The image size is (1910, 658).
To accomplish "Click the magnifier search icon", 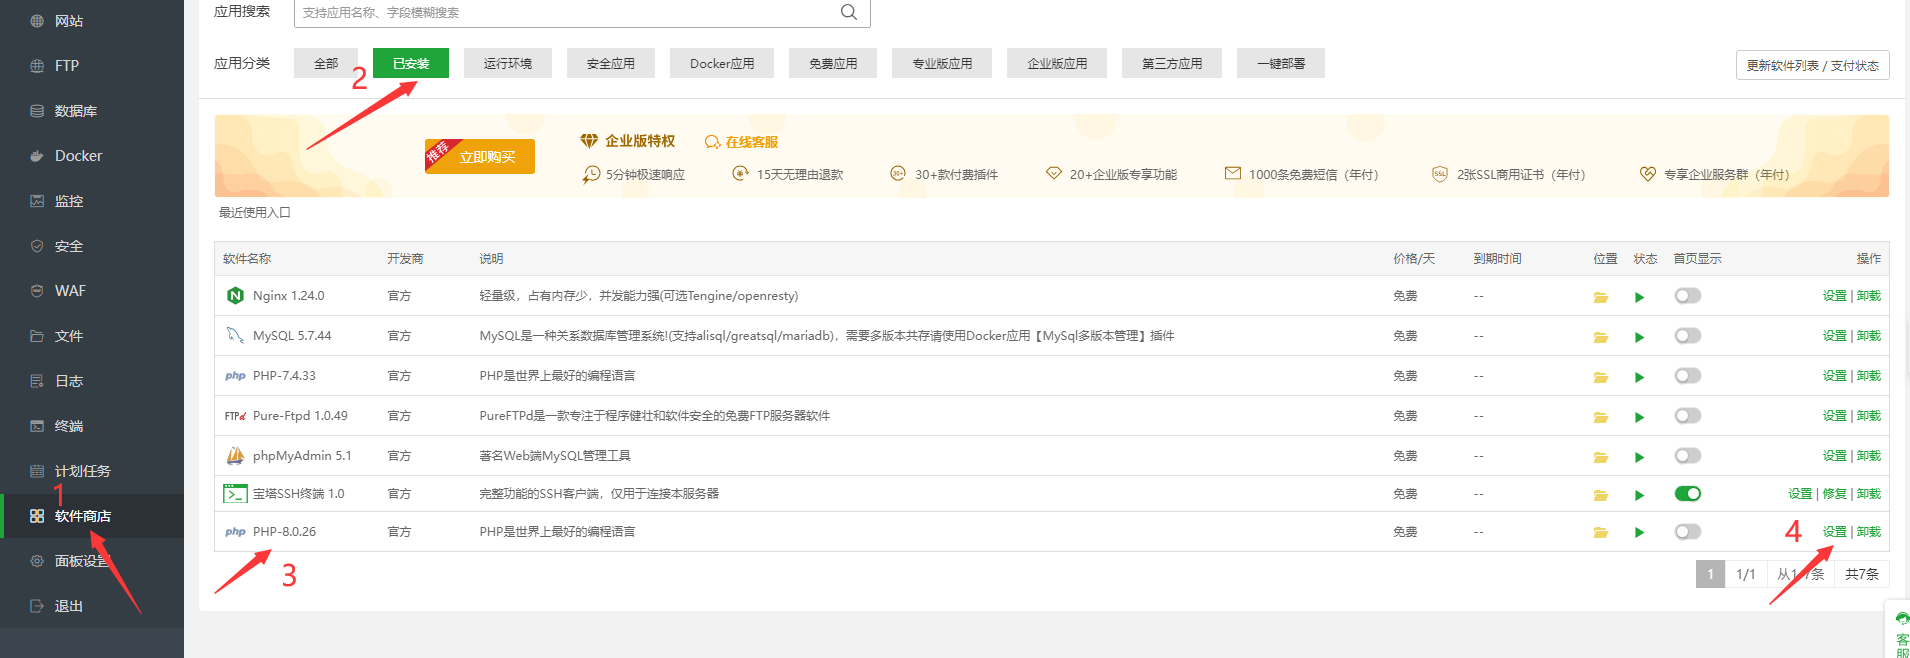I will tap(849, 12).
